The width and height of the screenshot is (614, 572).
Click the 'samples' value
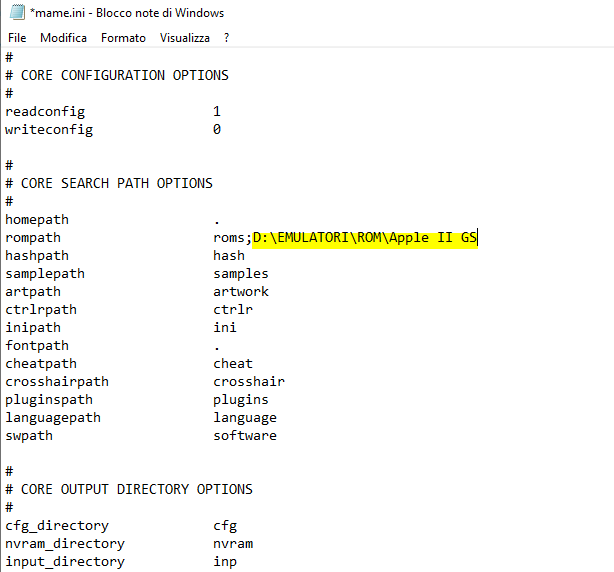tap(241, 274)
